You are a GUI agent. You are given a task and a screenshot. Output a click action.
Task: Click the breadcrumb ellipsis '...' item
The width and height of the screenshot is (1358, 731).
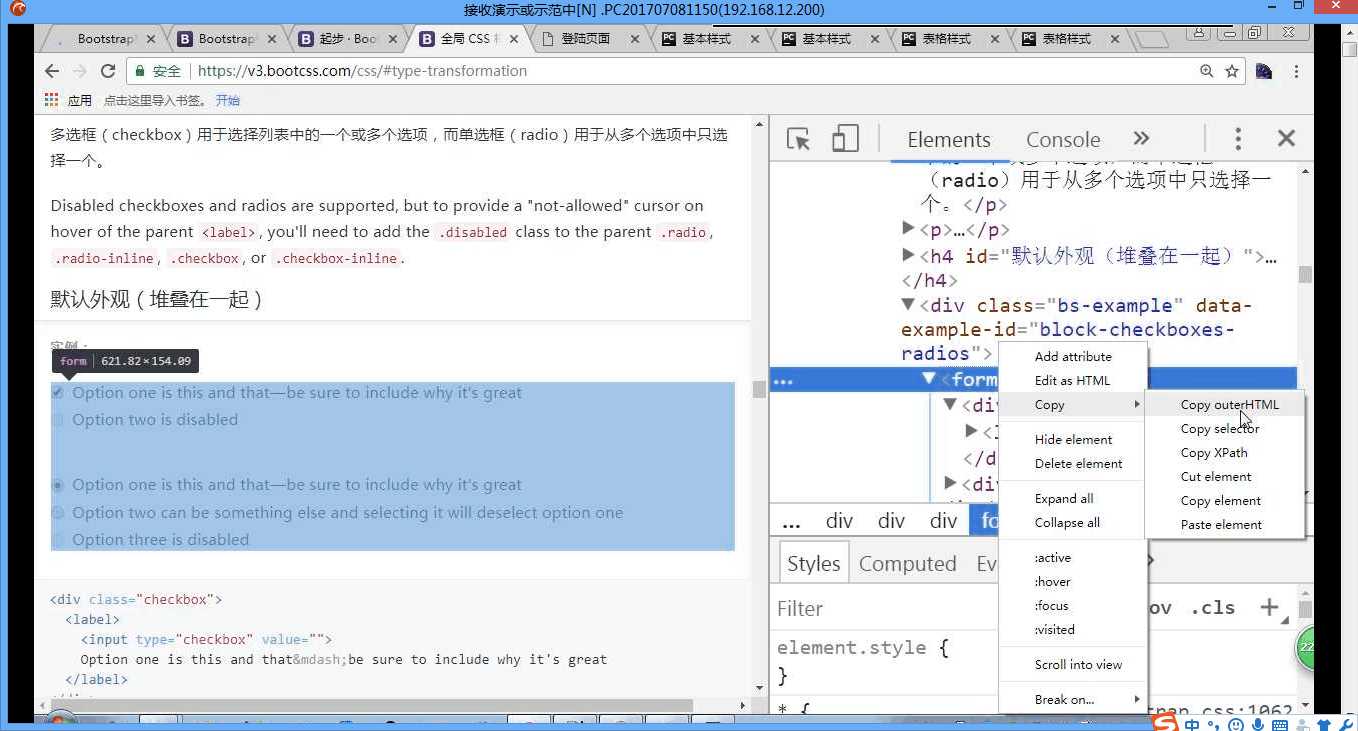pyautogui.click(x=791, y=521)
